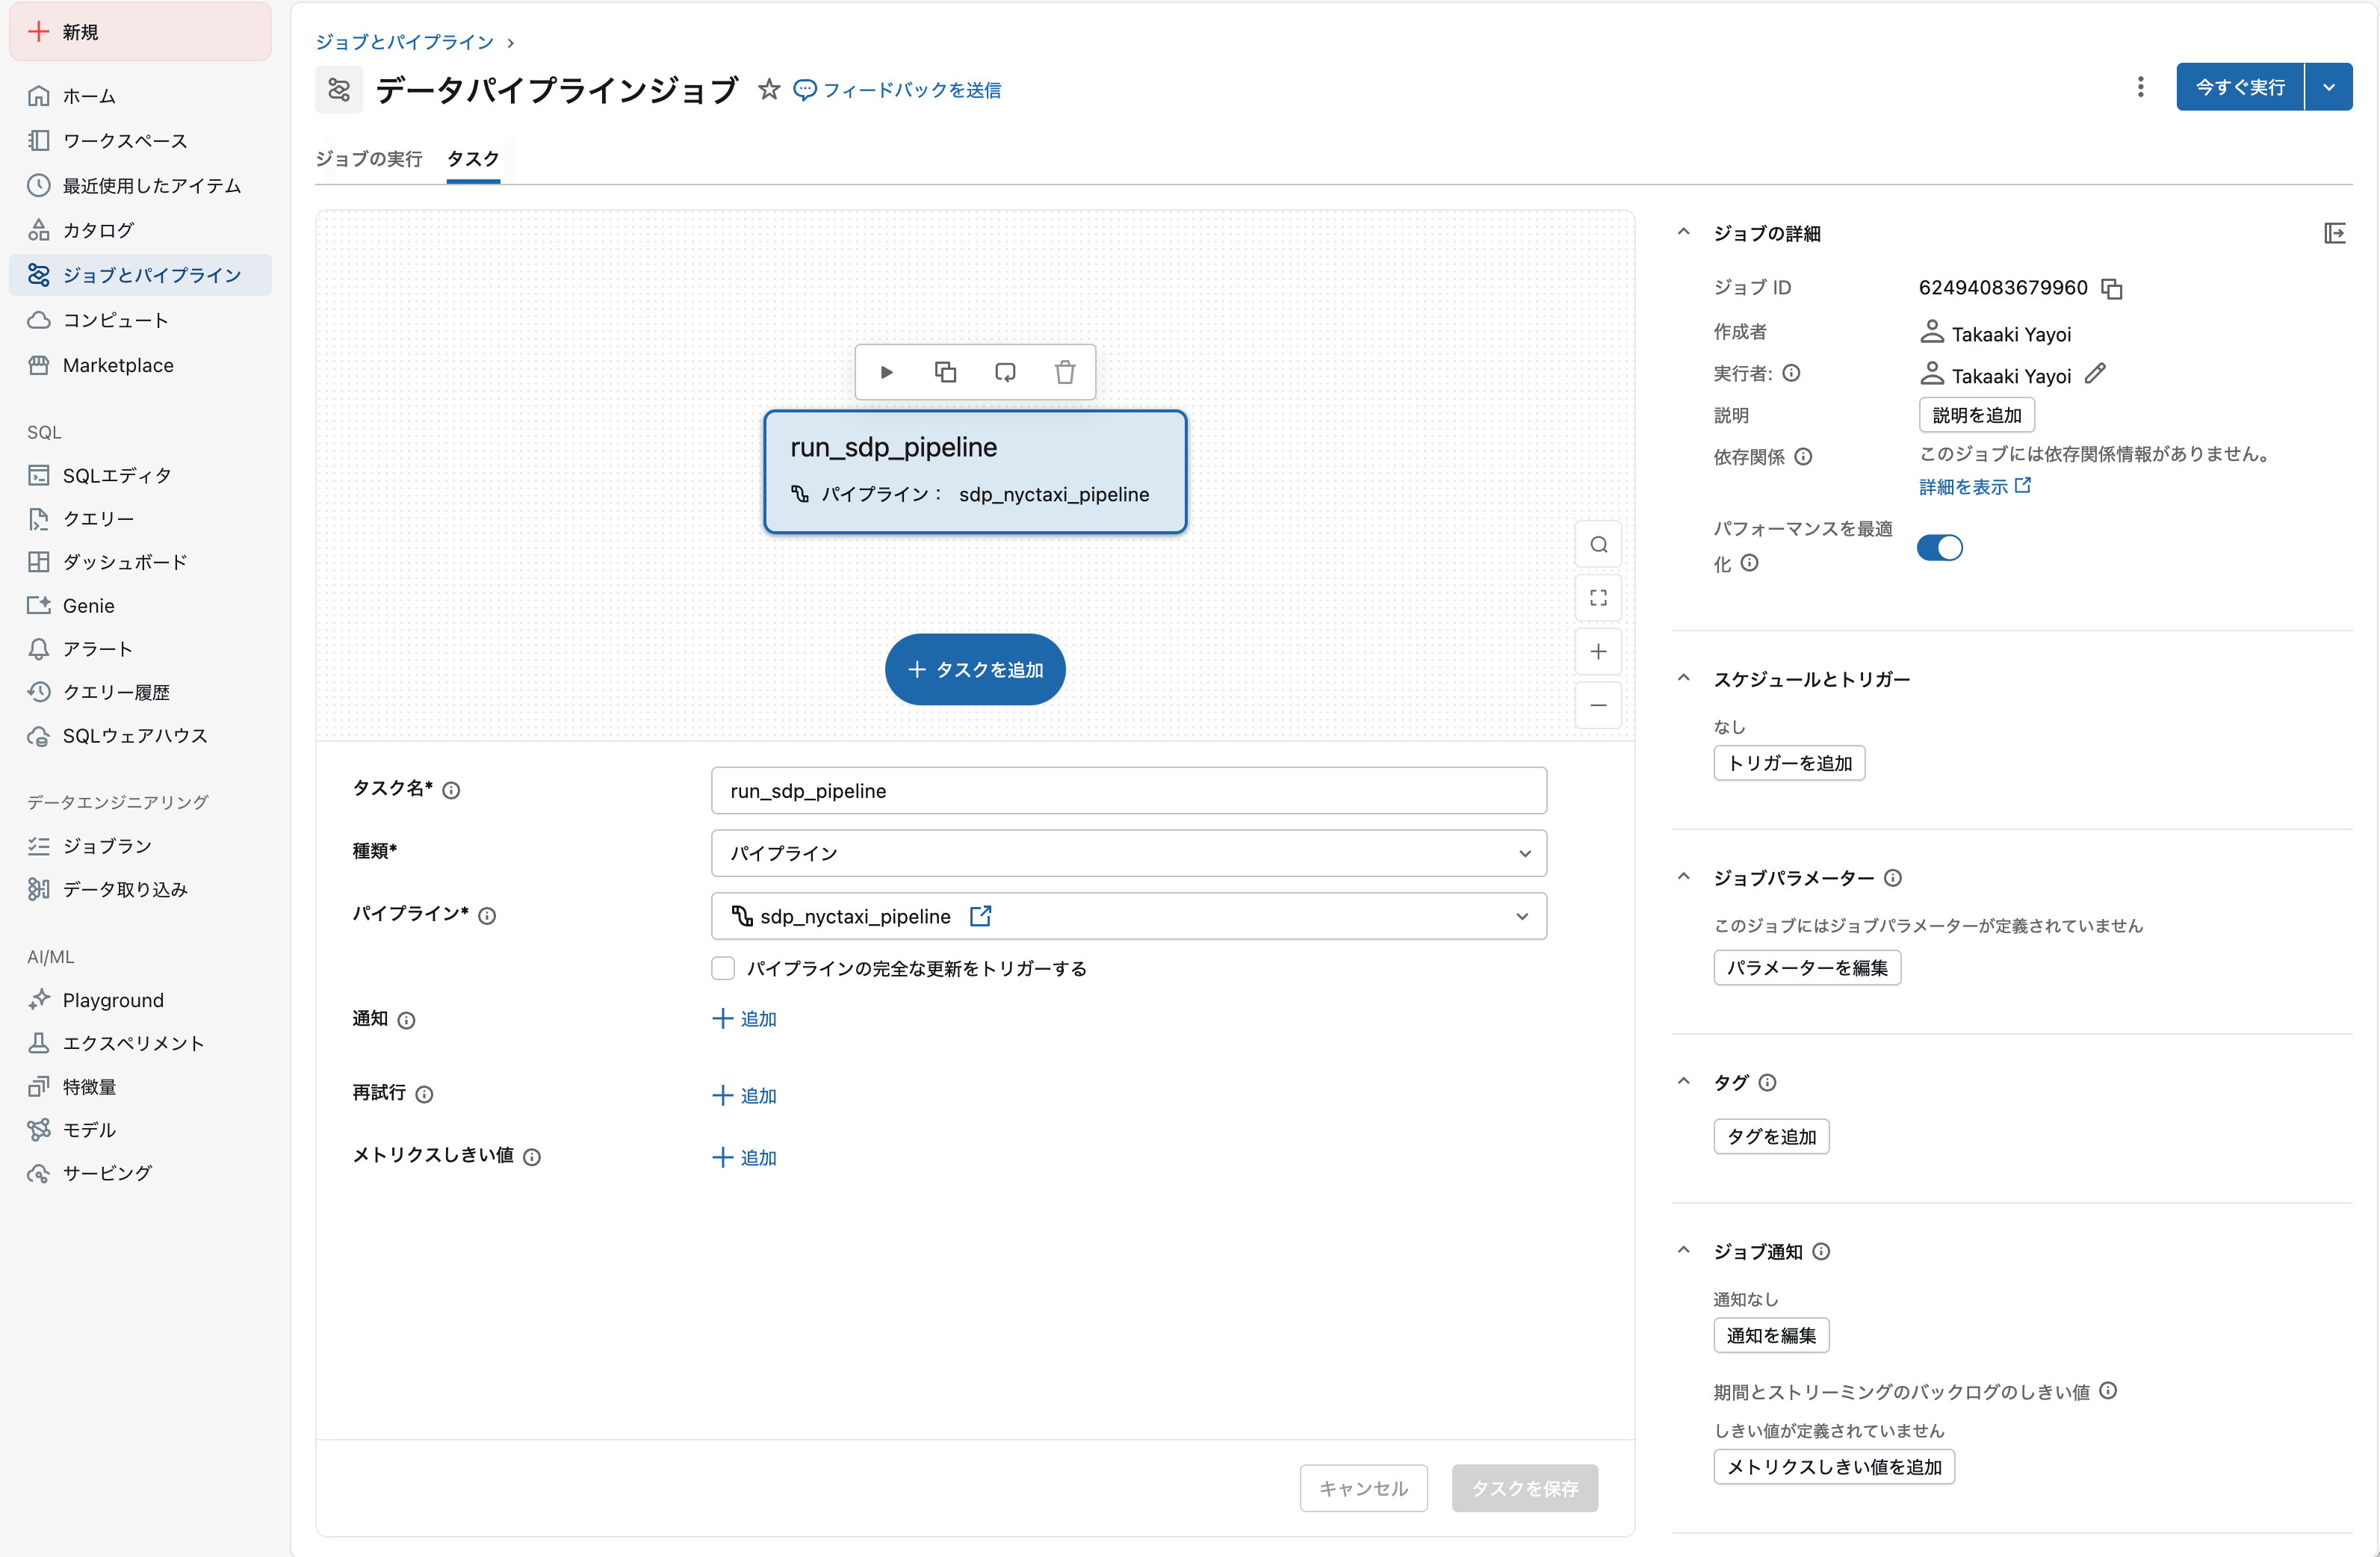Viewport: 2380px width, 1557px height.
Task: Open Genie from the sidebar
Action: 87,605
